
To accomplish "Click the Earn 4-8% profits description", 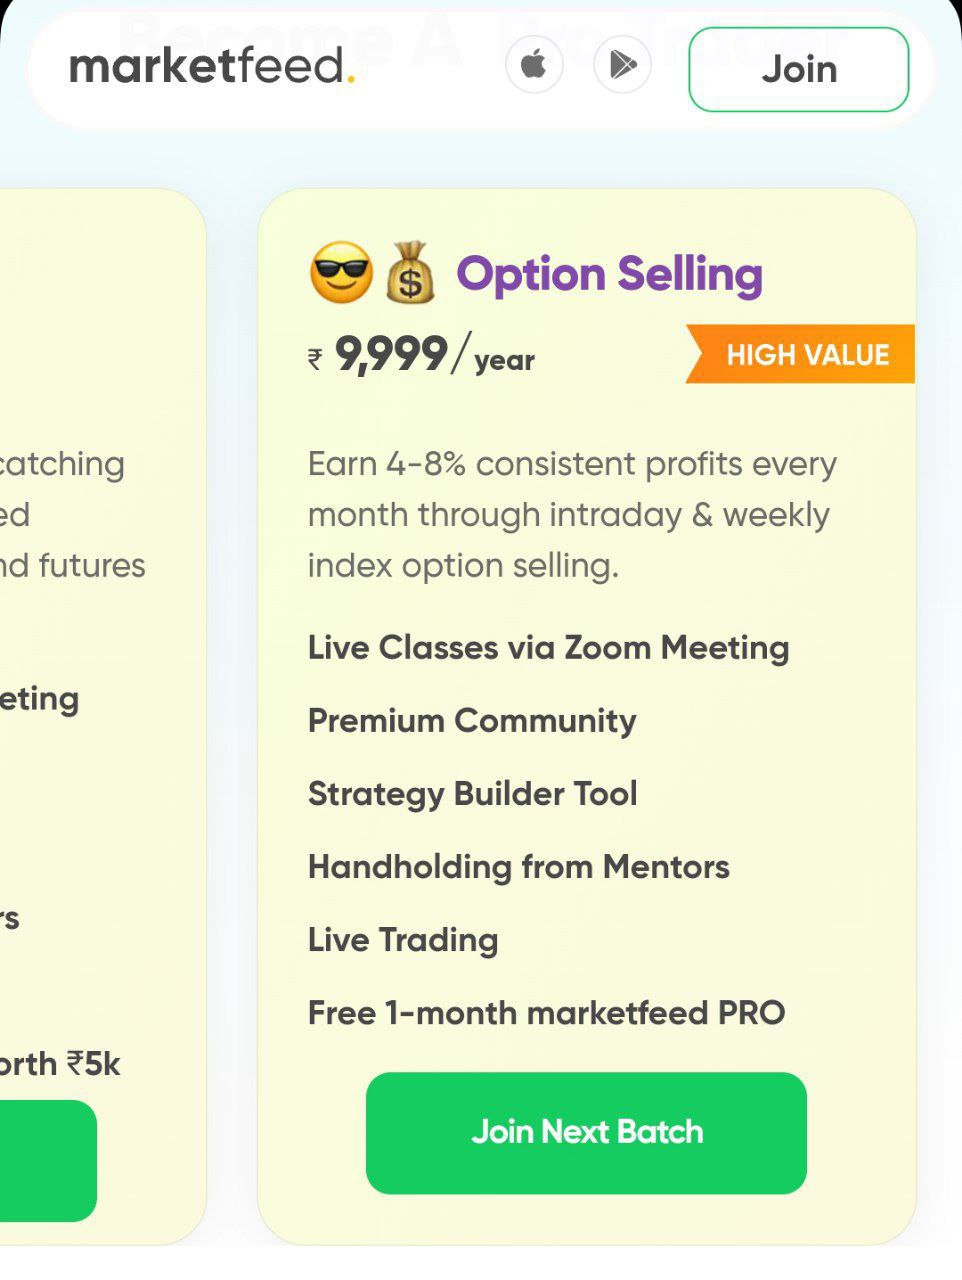I will point(572,515).
